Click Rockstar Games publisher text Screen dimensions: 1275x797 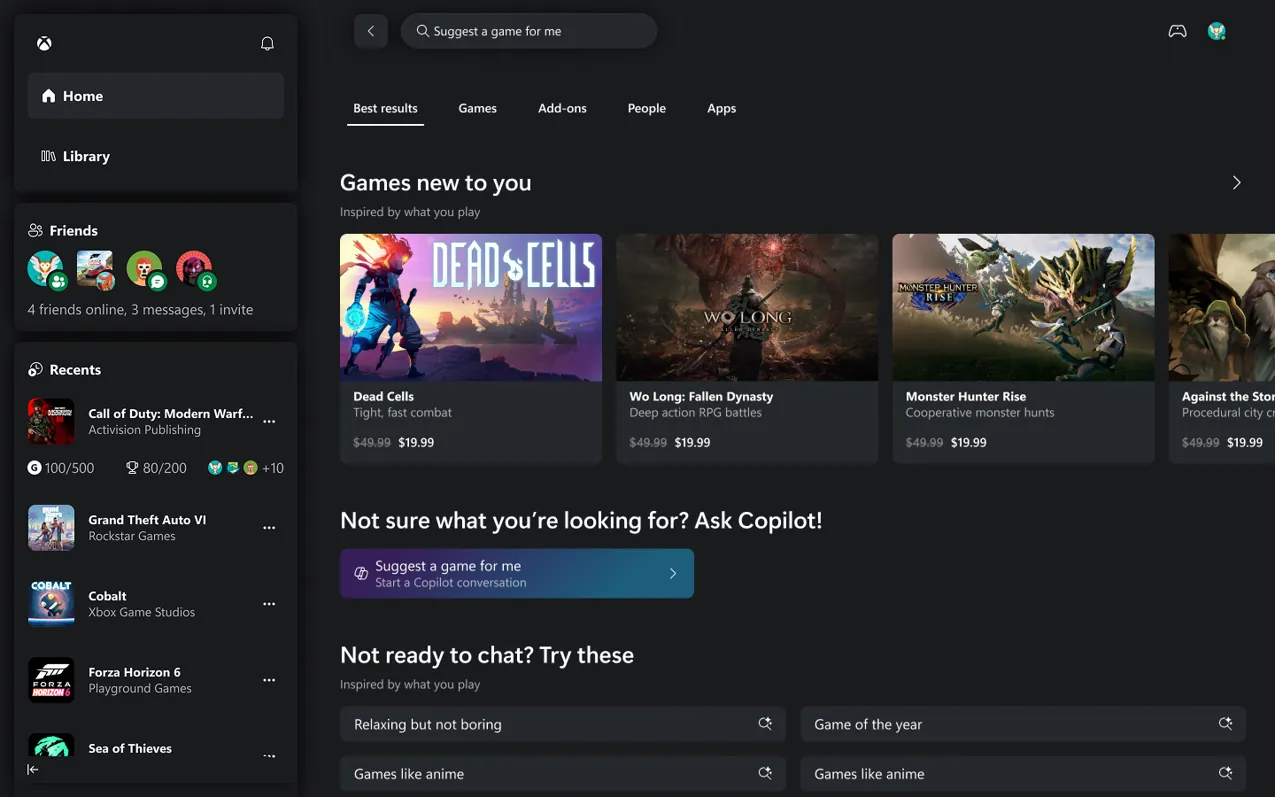(x=132, y=536)
